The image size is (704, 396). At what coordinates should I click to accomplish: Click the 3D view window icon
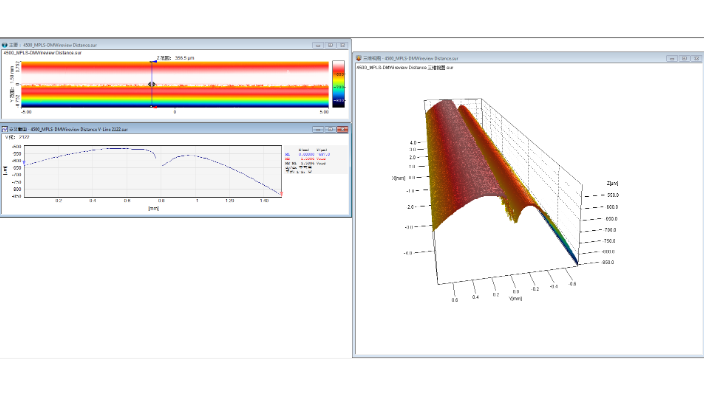pyautogui.click(x=359, y=58)
